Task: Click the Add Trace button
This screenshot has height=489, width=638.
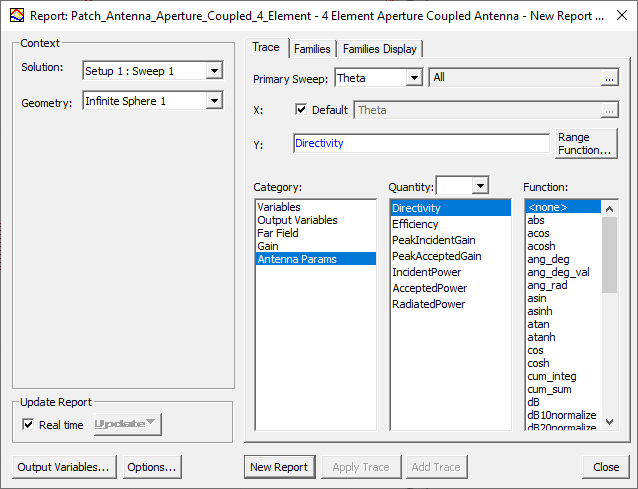Action: (x=436, y=467)
